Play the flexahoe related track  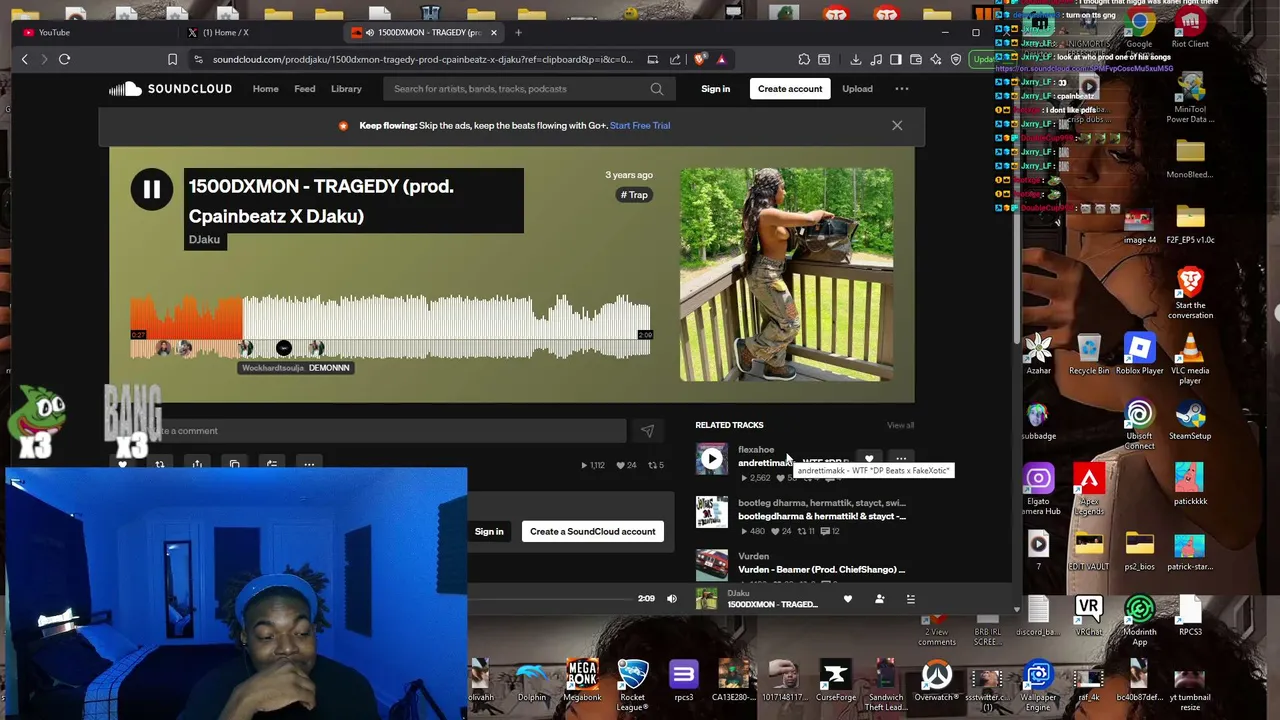coord(711,459)
